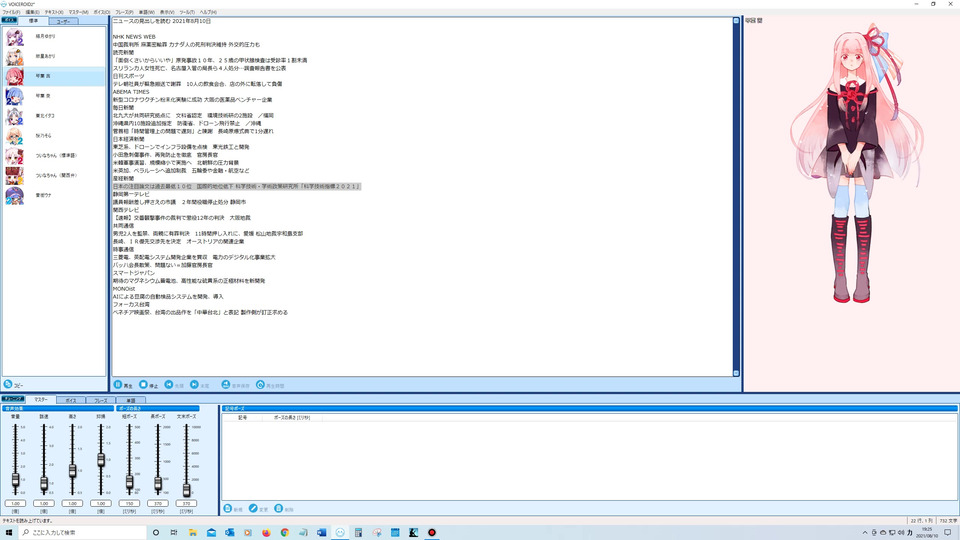Click the 琴葉 茜 character image
The width and height of the screenshot is (960, 540).
pos(857,165)
